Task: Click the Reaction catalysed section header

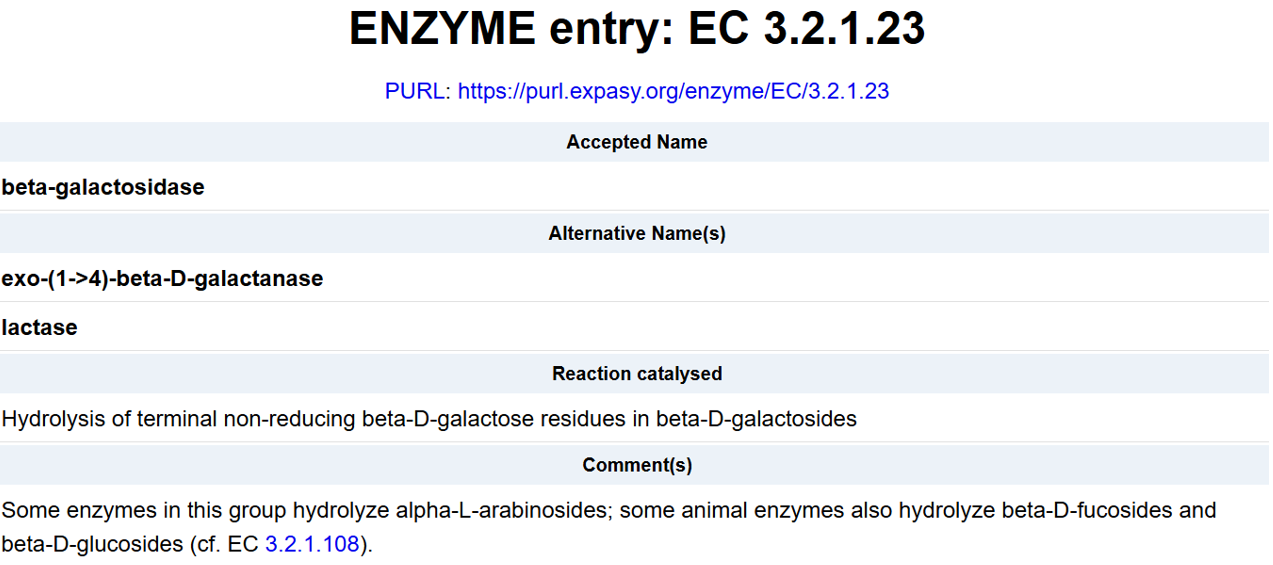Action: (x=636, y=373)
